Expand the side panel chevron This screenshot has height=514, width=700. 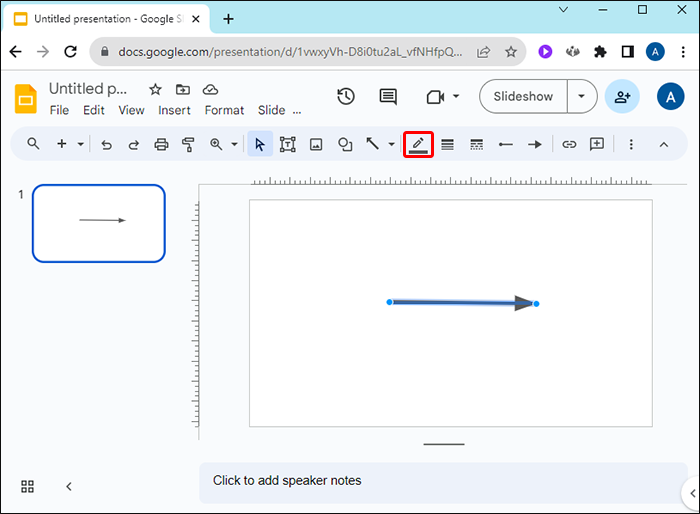(x=692, y=493)
